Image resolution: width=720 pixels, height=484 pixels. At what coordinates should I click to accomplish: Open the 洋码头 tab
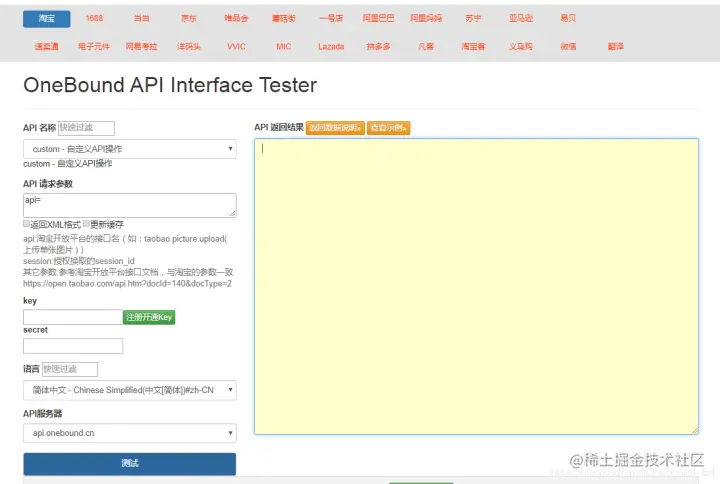point(189,46)
